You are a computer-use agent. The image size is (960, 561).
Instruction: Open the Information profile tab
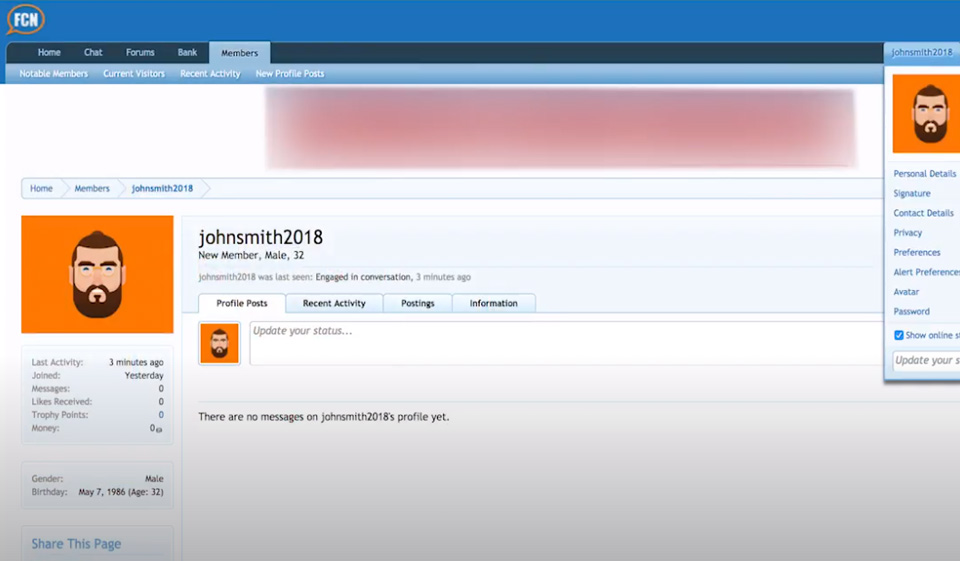(493, 303)
